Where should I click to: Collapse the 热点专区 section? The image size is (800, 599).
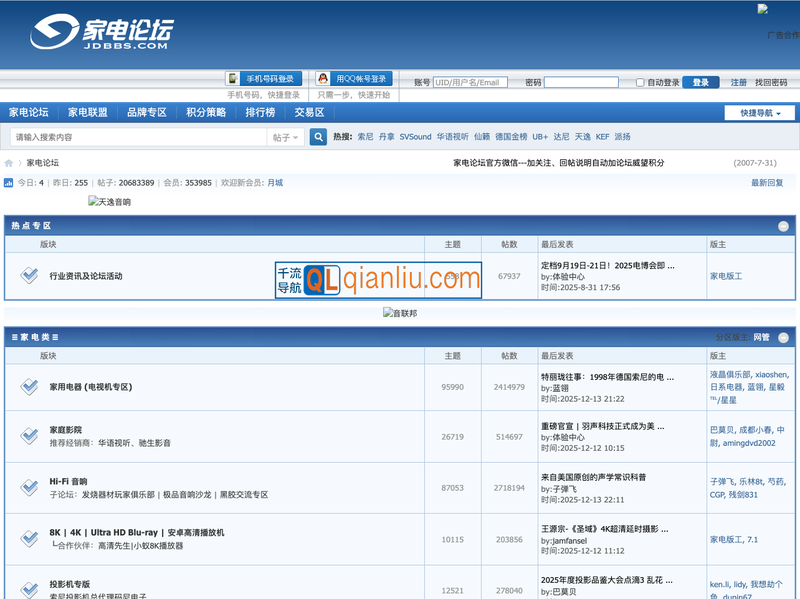tap(784, 227)
